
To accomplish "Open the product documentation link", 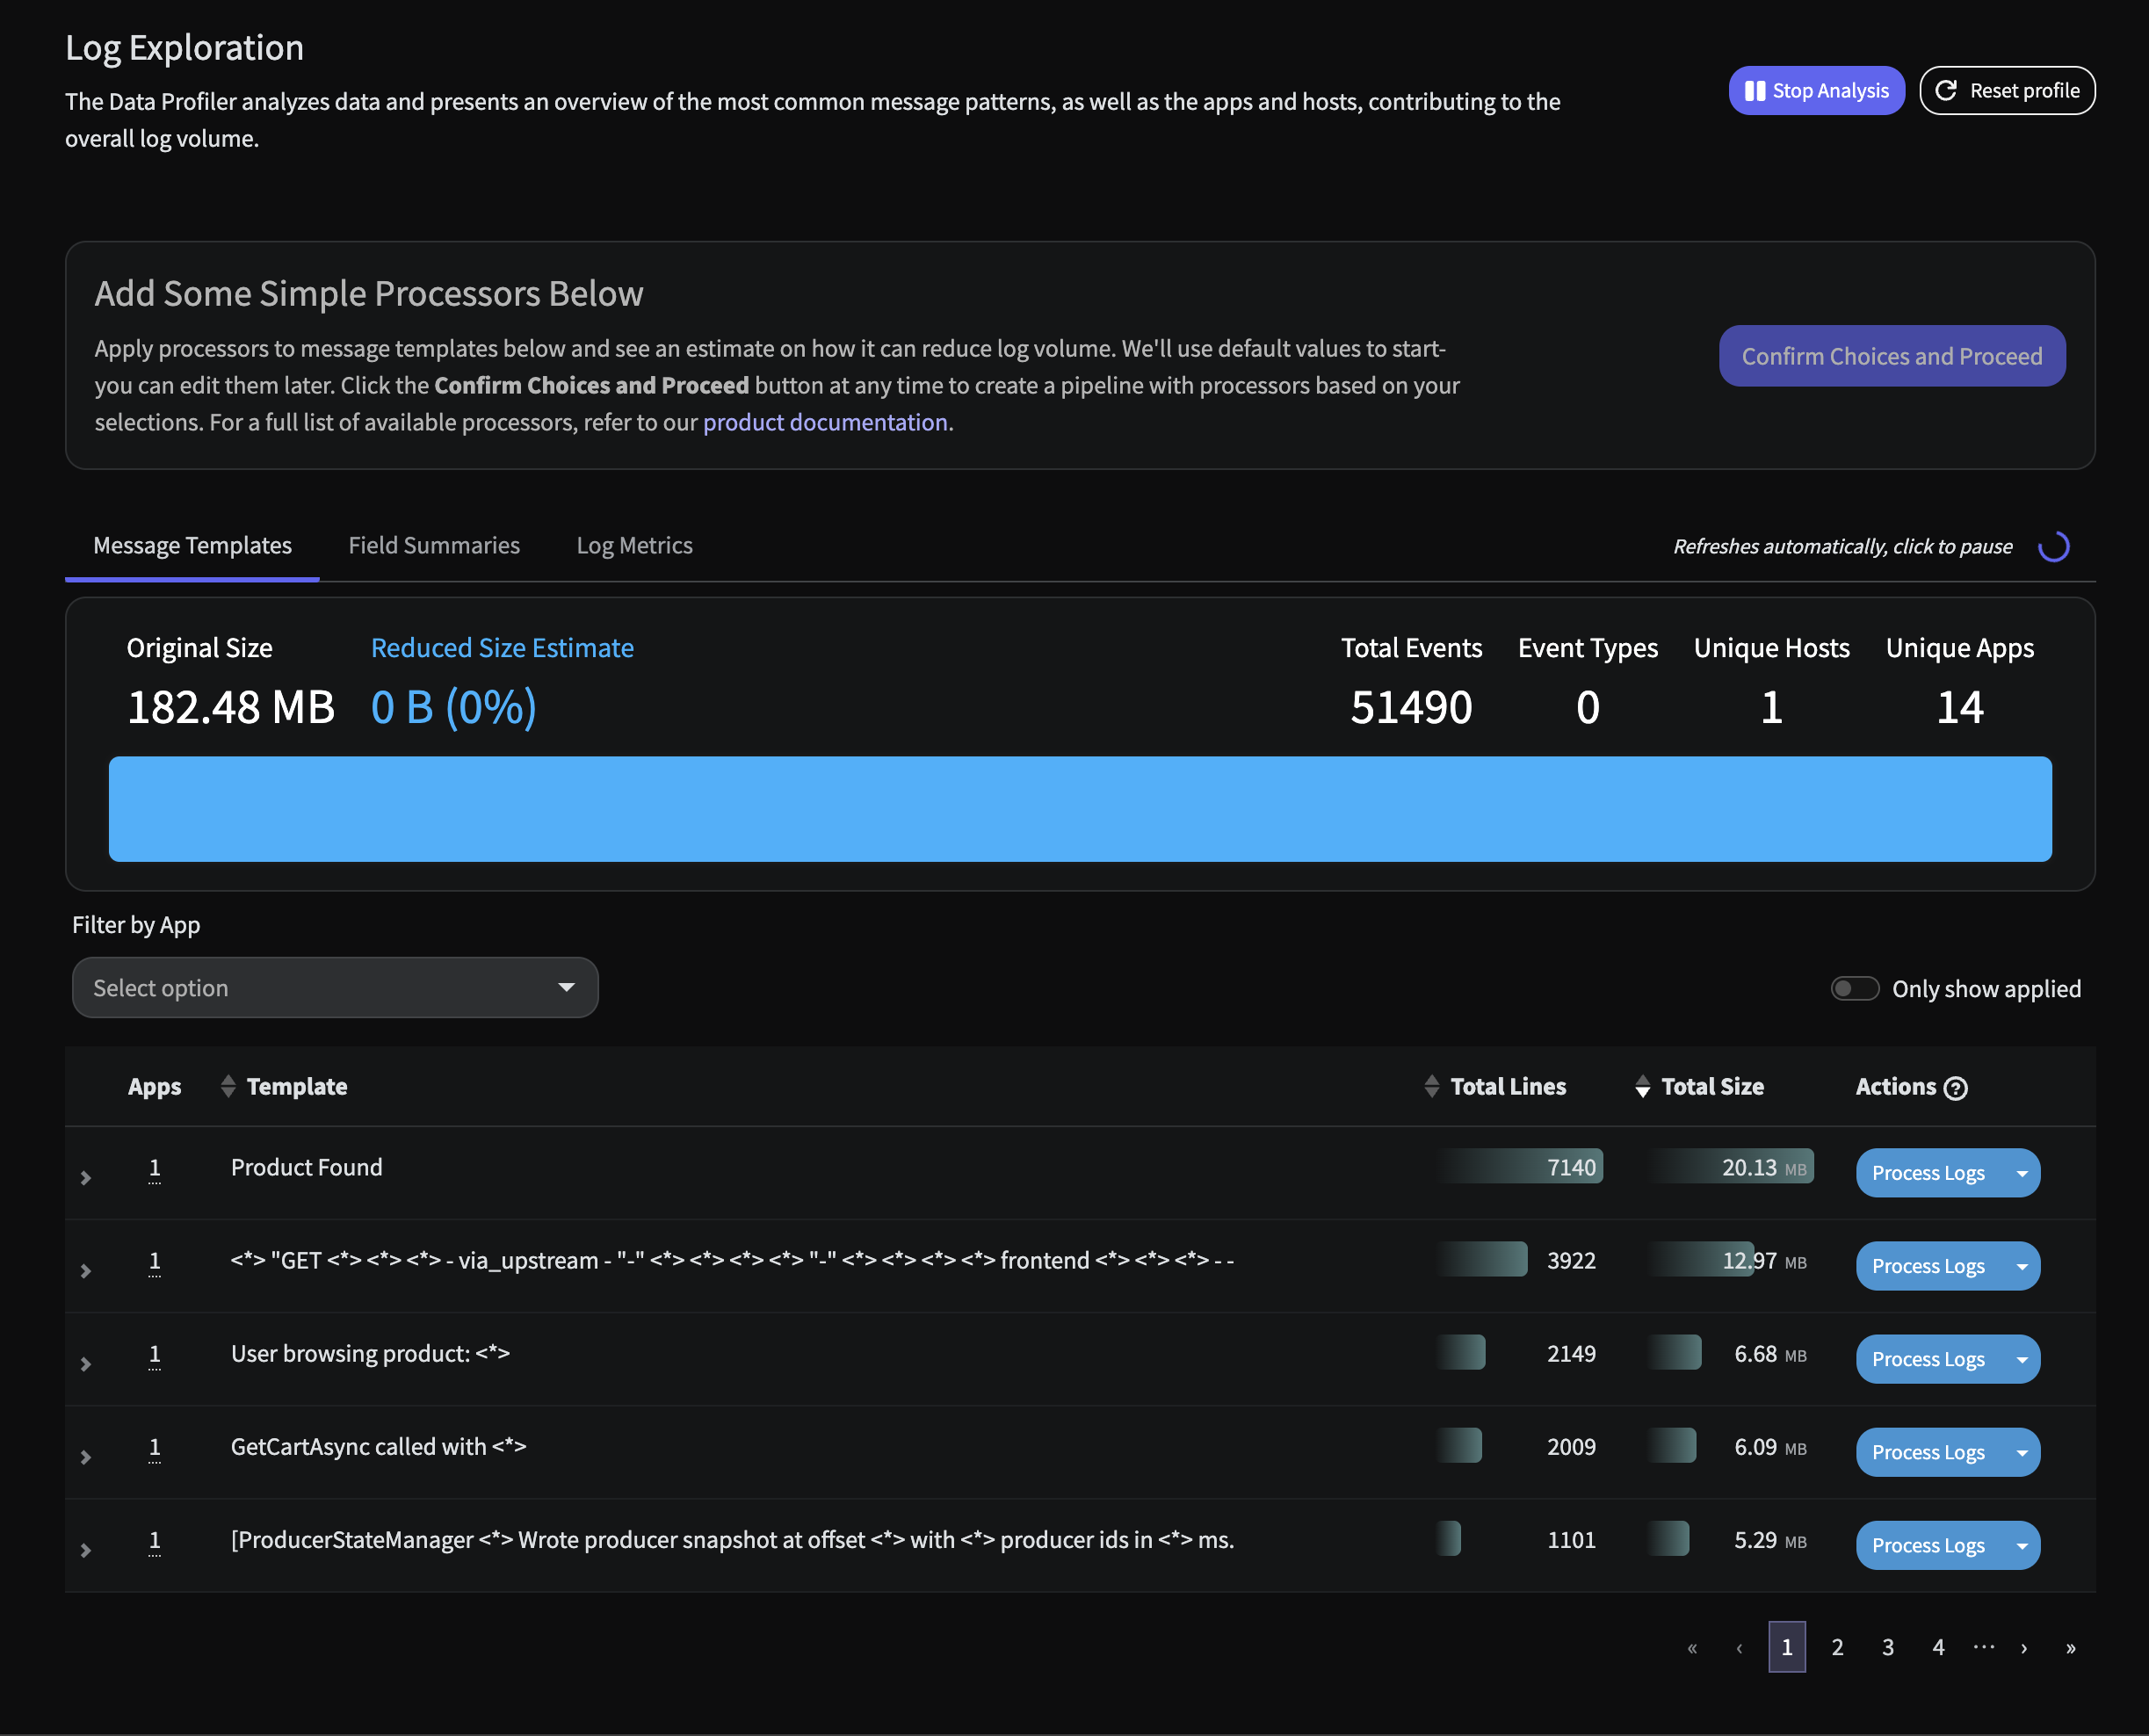I will coord(825,422).
